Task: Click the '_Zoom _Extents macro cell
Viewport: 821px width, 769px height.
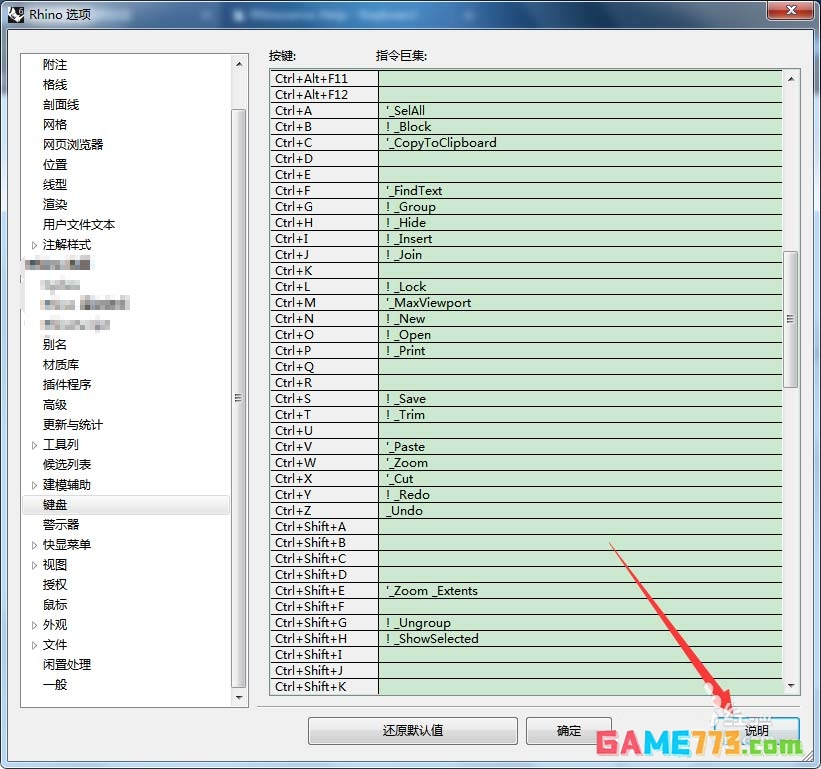Action: point(580,590)
